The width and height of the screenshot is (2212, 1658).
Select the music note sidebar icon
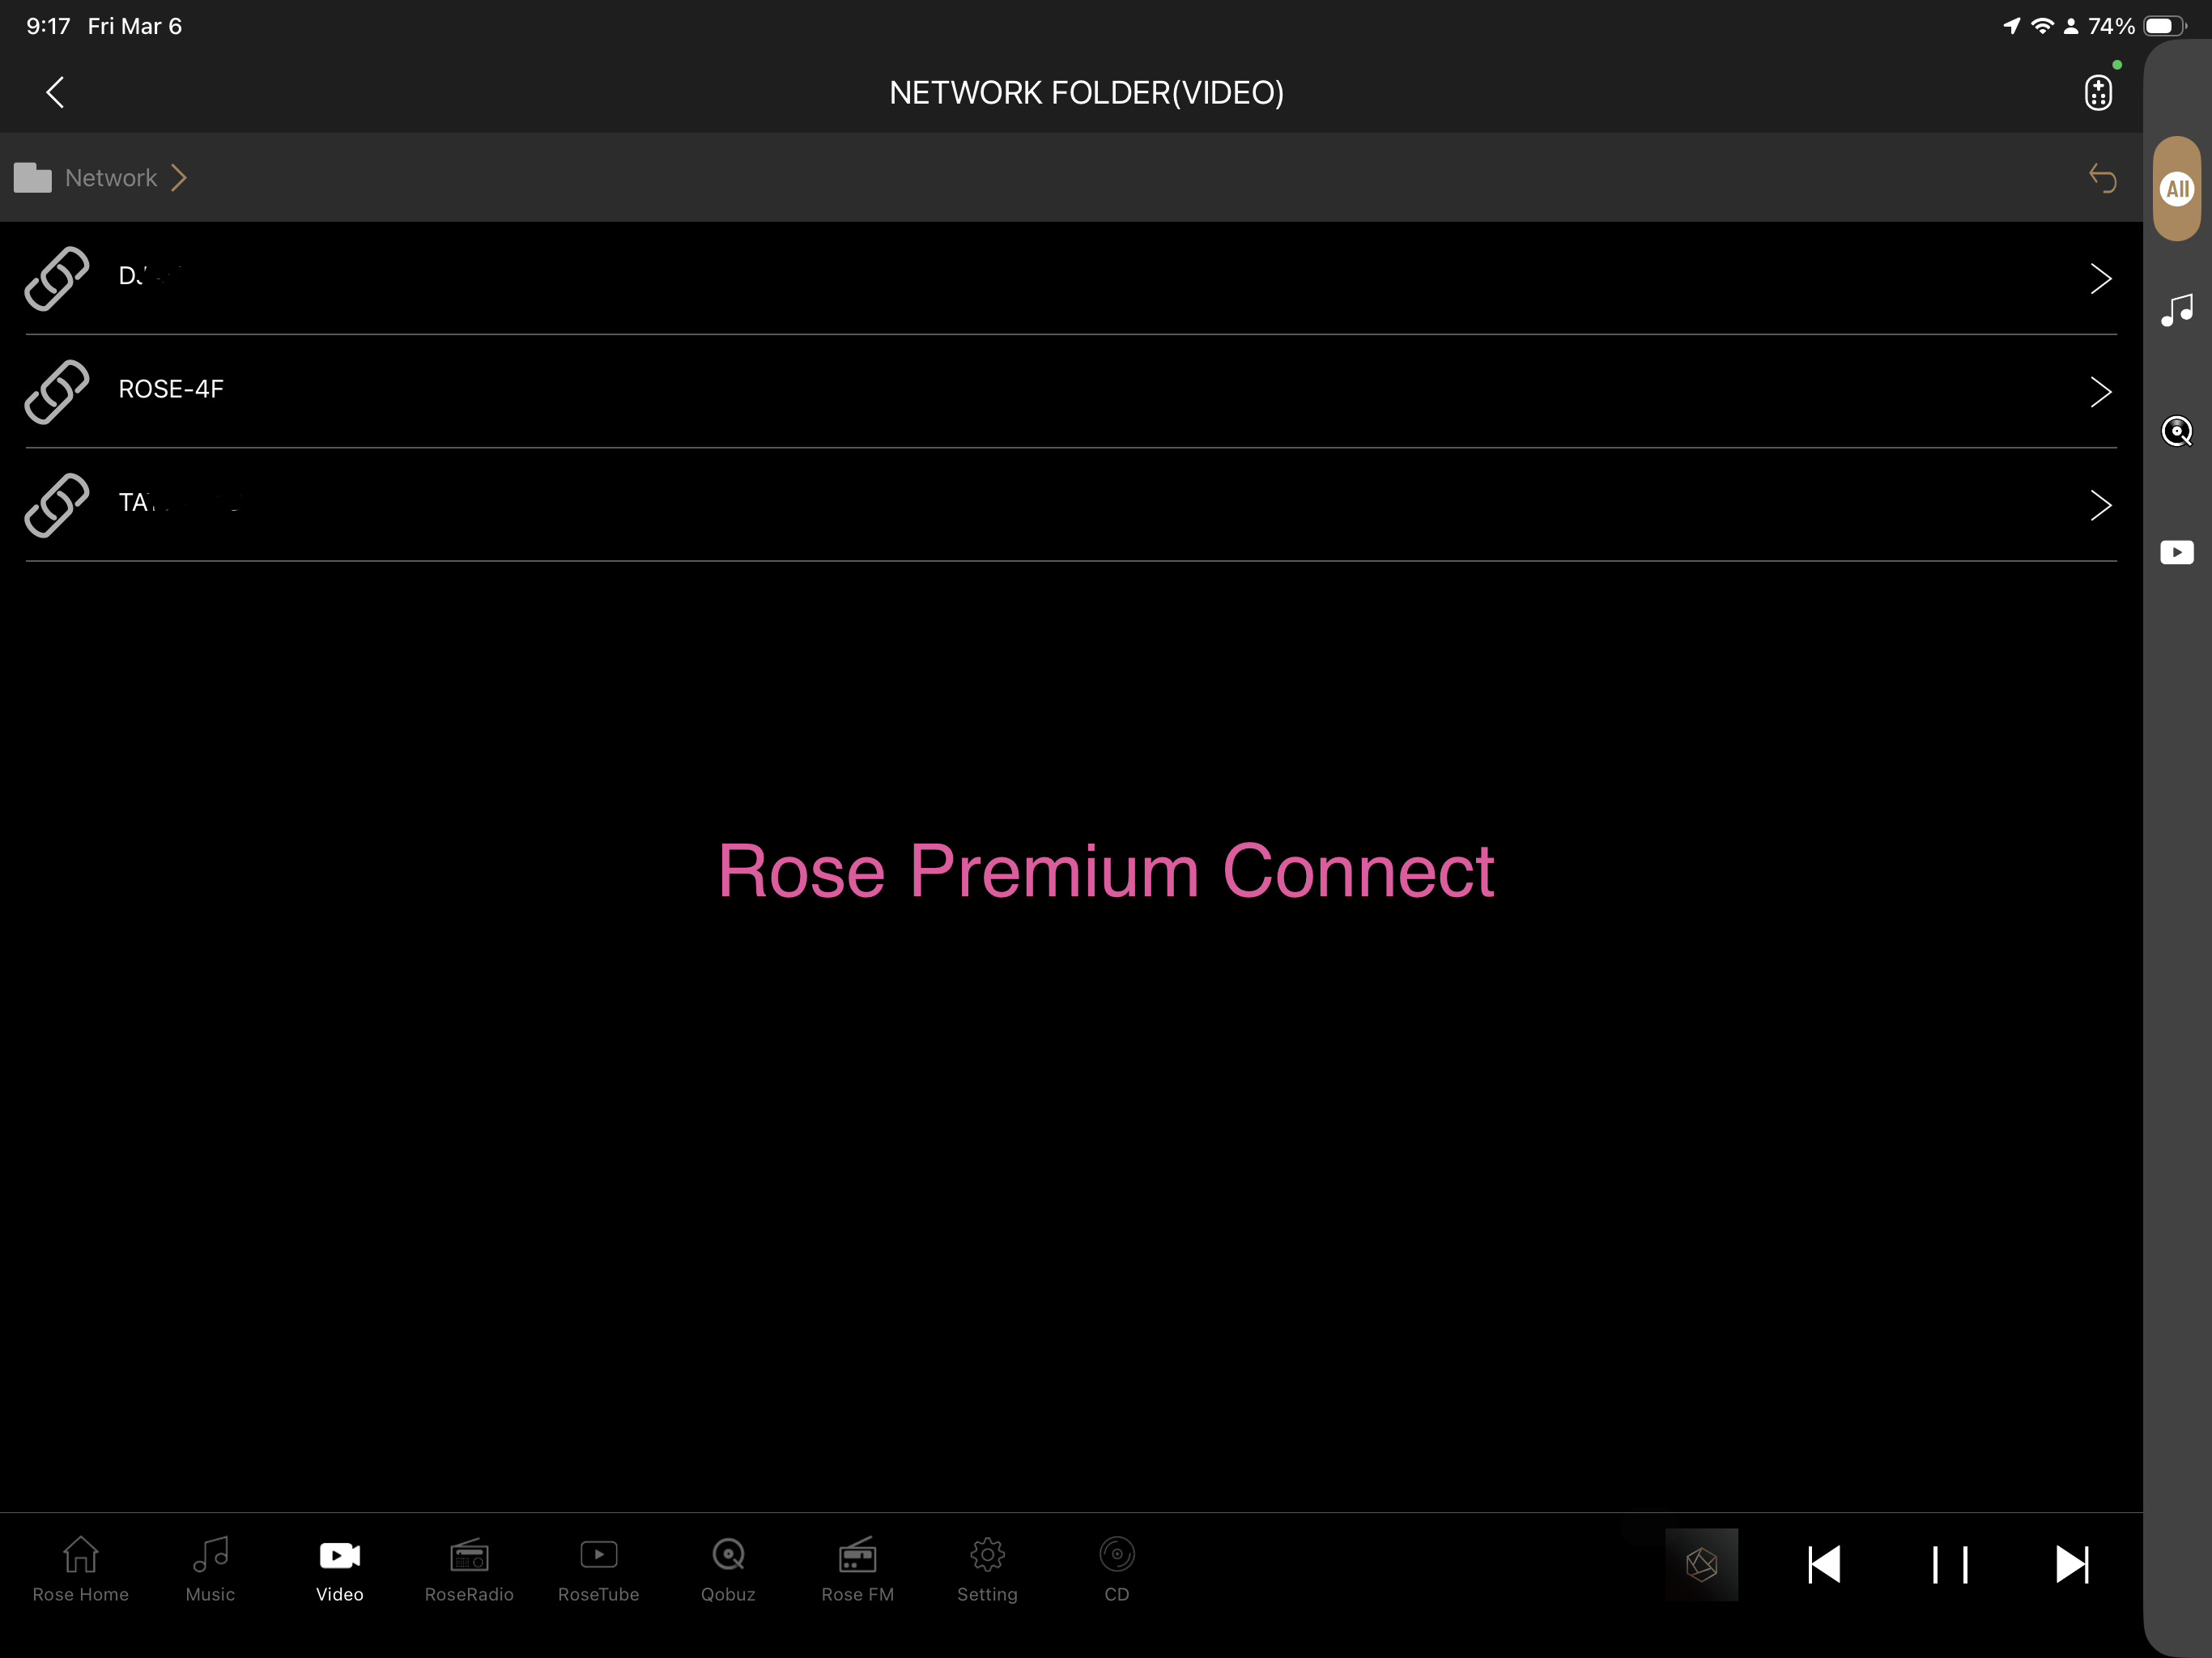tap(2176, 310)
